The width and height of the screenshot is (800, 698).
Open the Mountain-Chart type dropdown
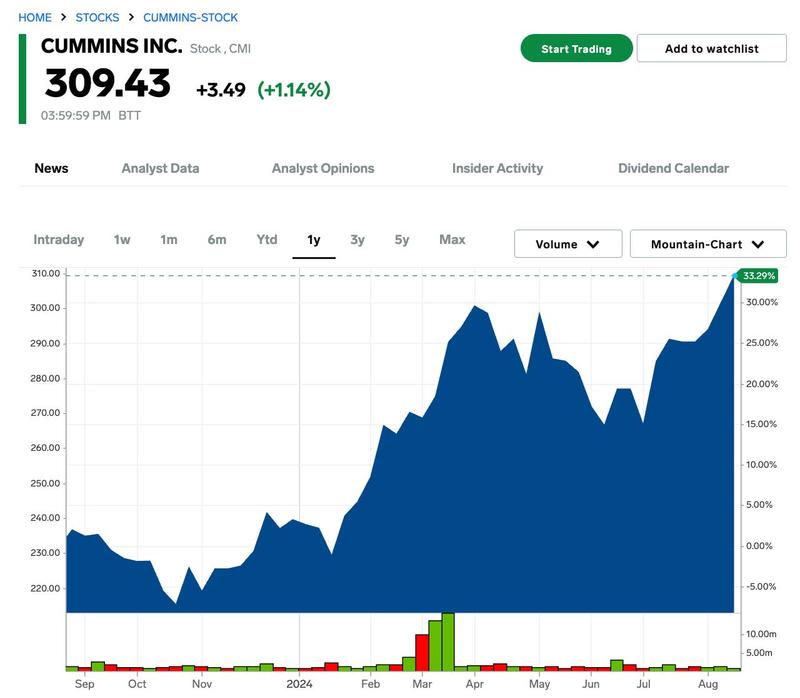point(708,244)
